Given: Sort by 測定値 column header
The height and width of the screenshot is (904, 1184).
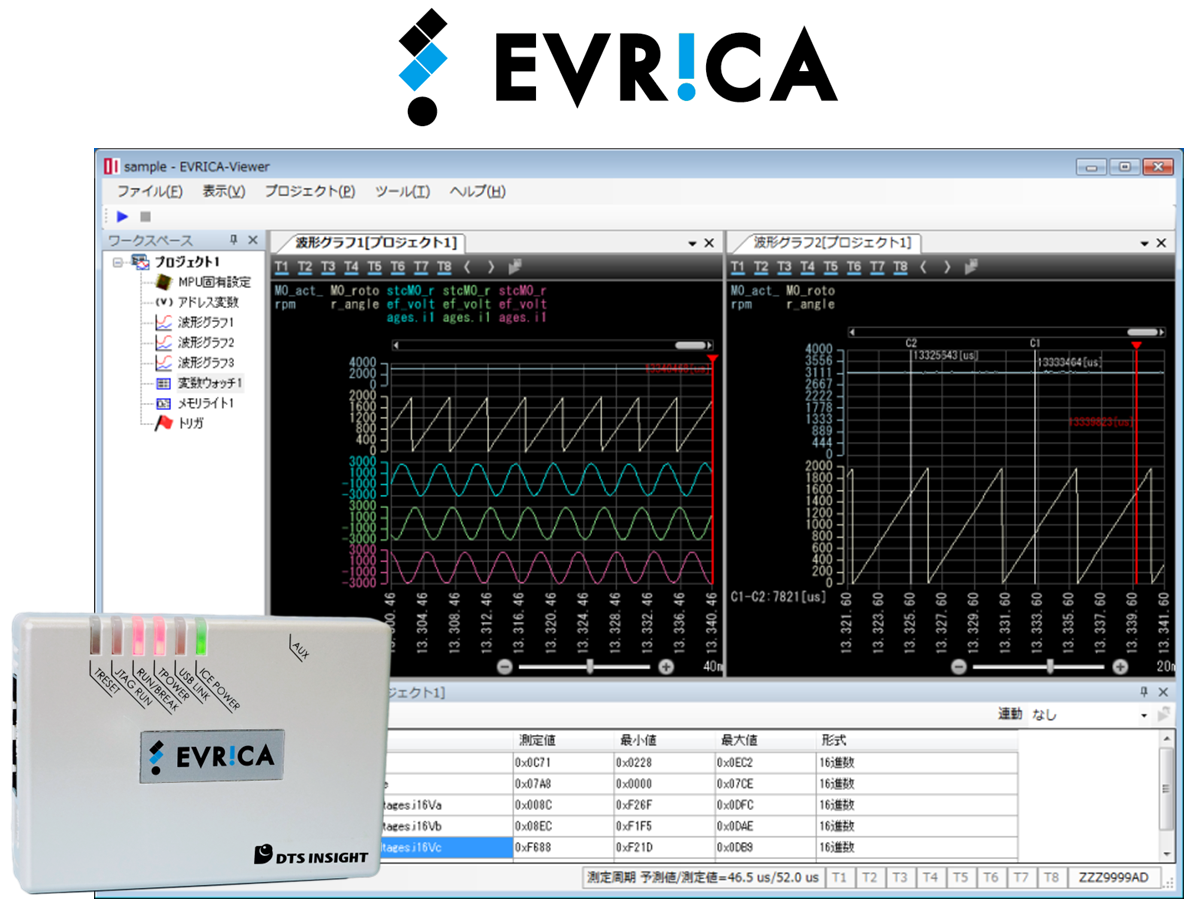Looking at the screenshot, I should 563,740.
